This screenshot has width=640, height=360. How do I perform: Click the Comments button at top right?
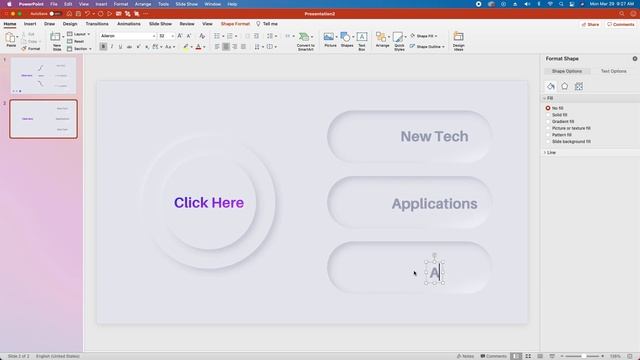(620, 24)
